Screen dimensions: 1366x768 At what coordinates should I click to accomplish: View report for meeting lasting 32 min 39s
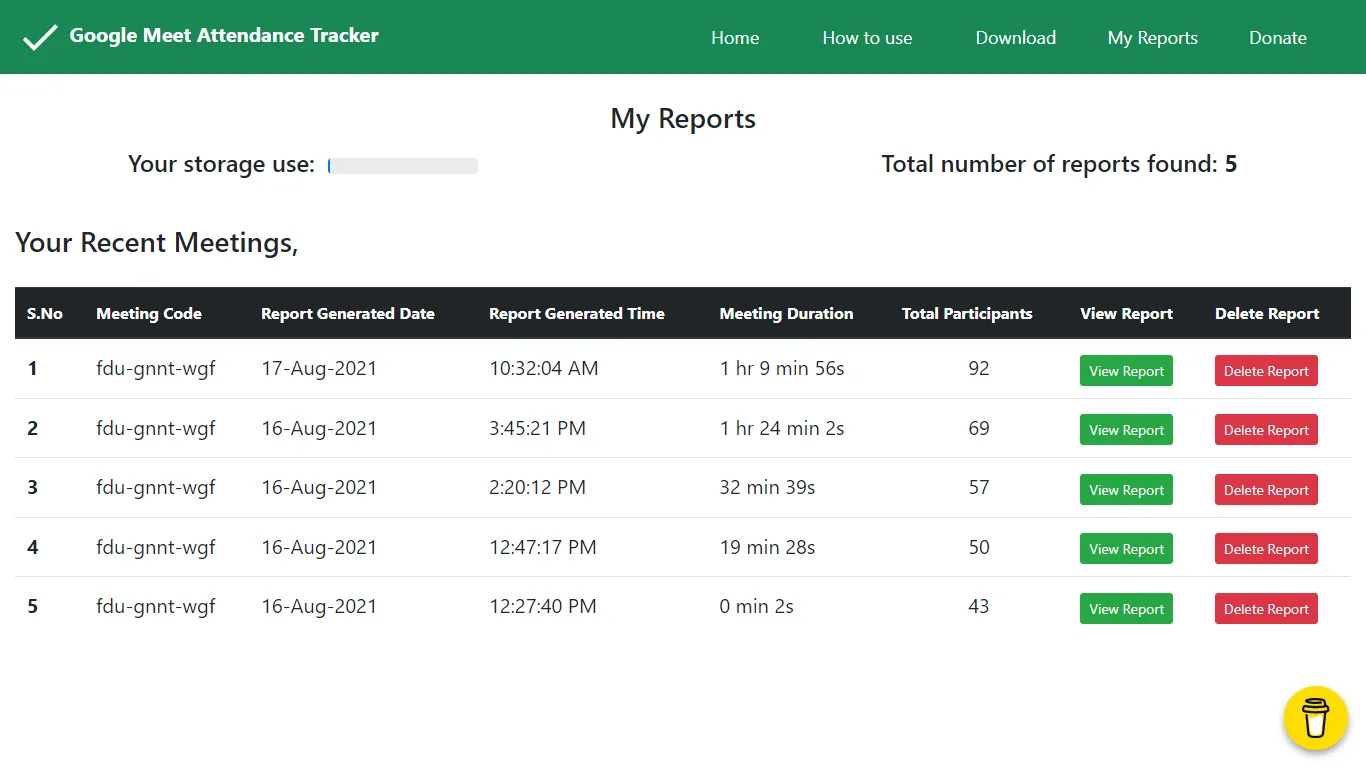click(1126, 489)
